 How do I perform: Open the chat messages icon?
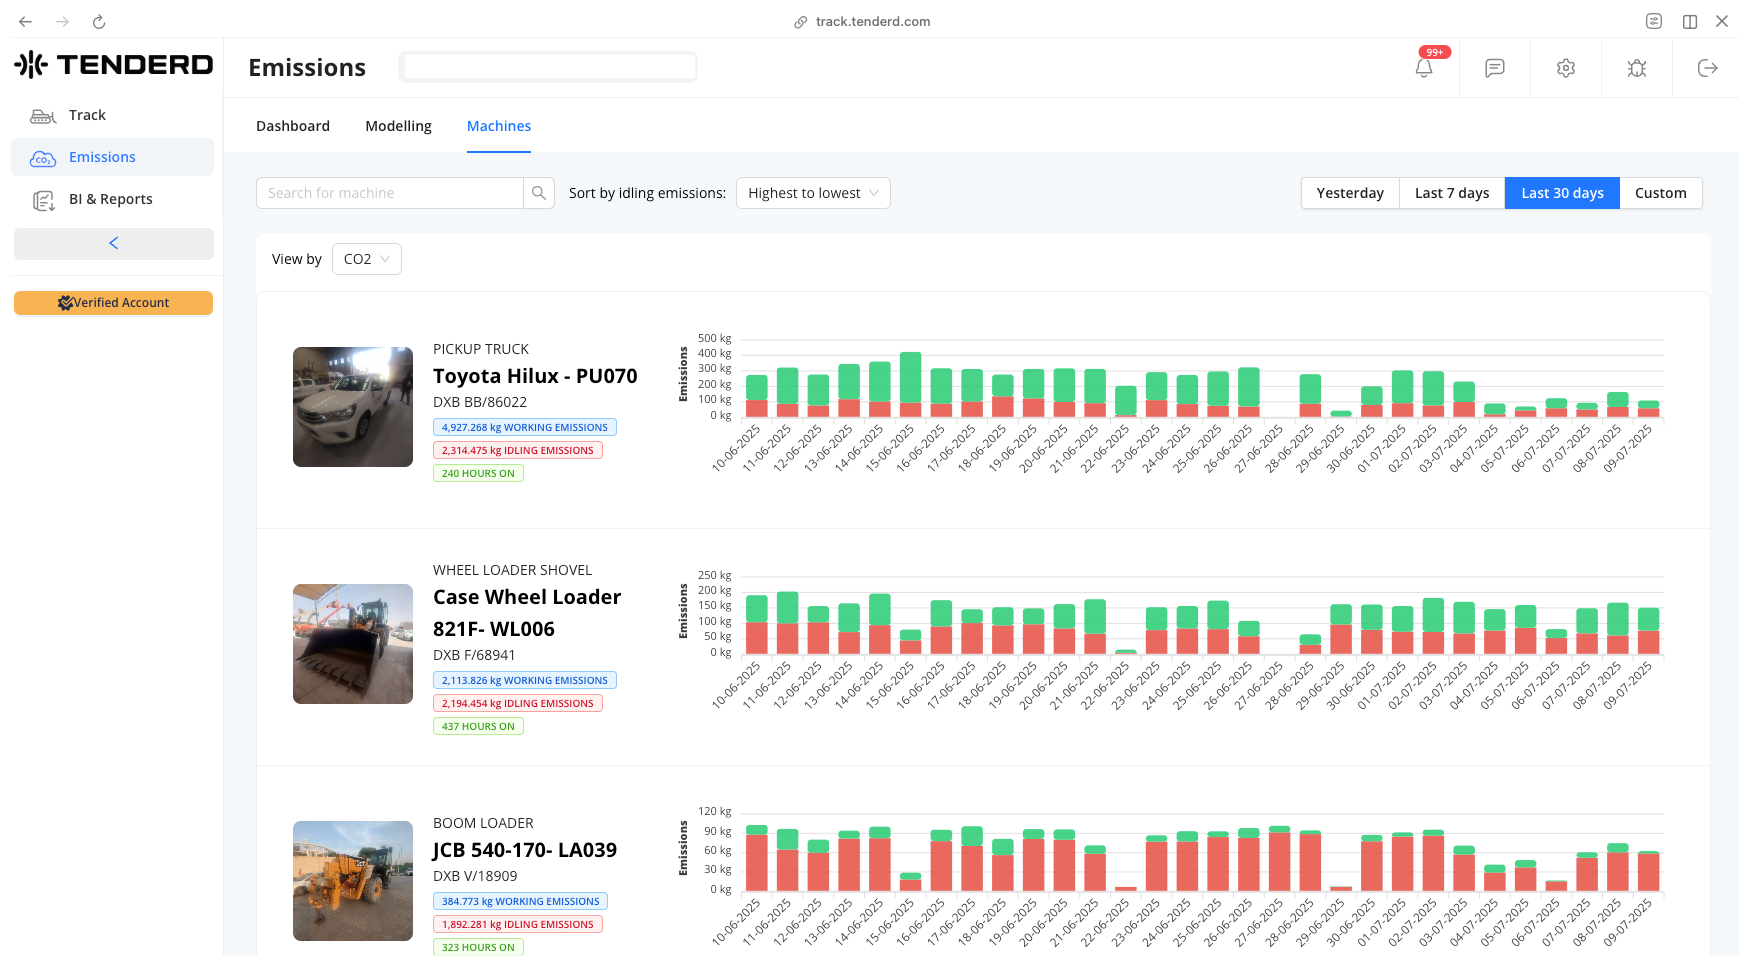pyautogui.click(x=1495, y=68)
